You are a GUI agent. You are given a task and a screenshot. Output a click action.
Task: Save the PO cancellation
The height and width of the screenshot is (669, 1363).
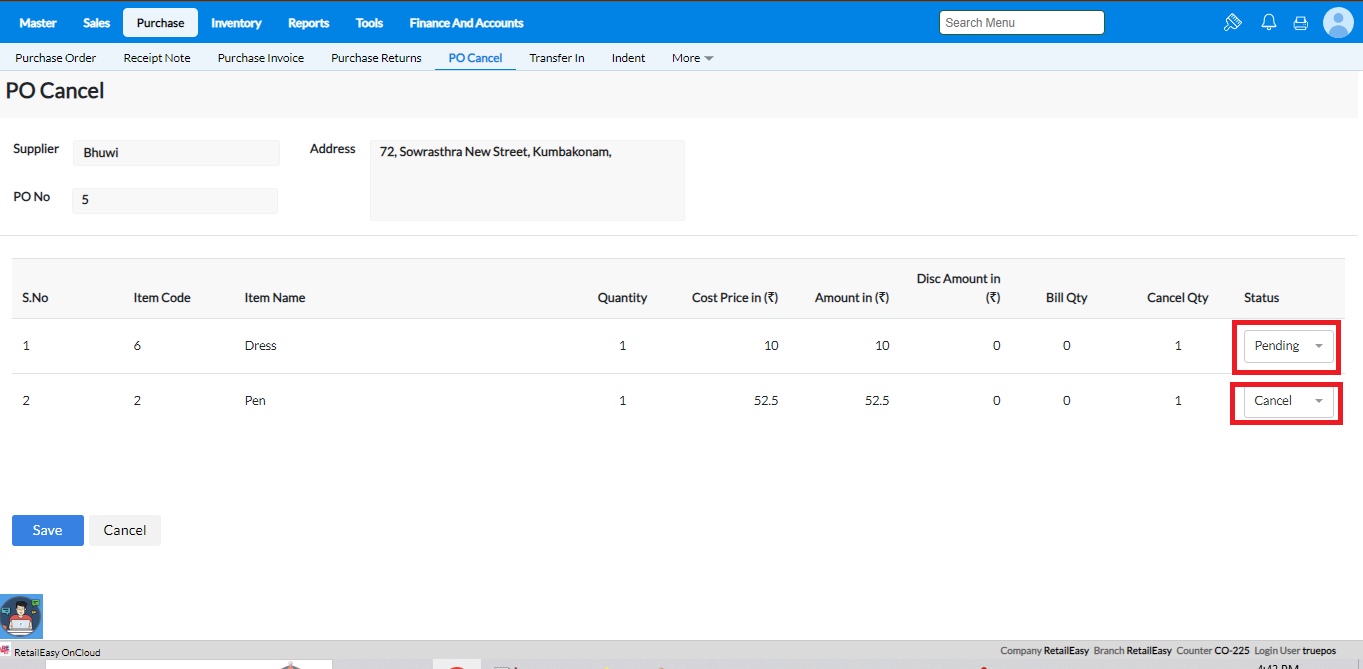[x=47, y=530]
